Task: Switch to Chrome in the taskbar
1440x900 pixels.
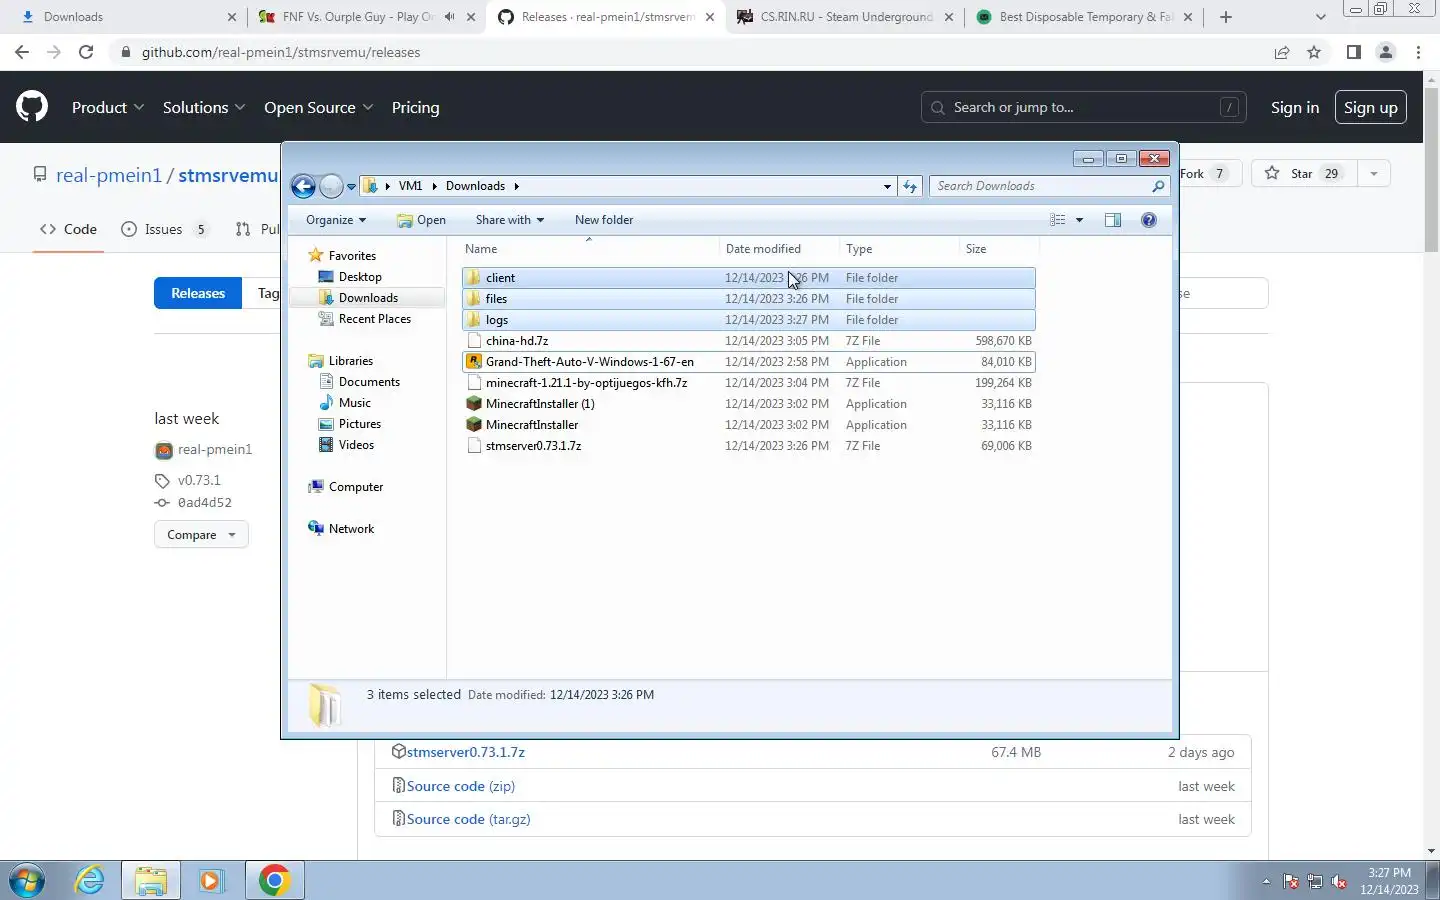Action: click(274, 880)
